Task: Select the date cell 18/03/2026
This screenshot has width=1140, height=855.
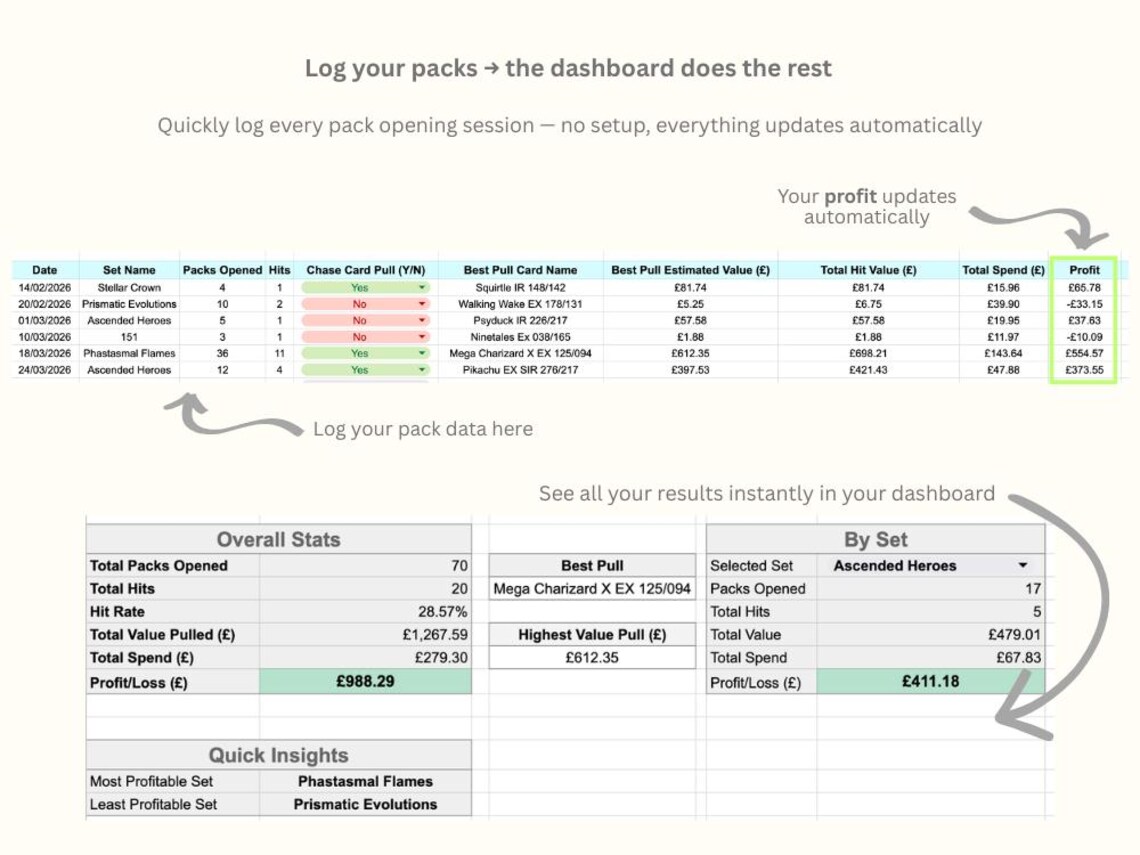Action: tap(44, 353)
